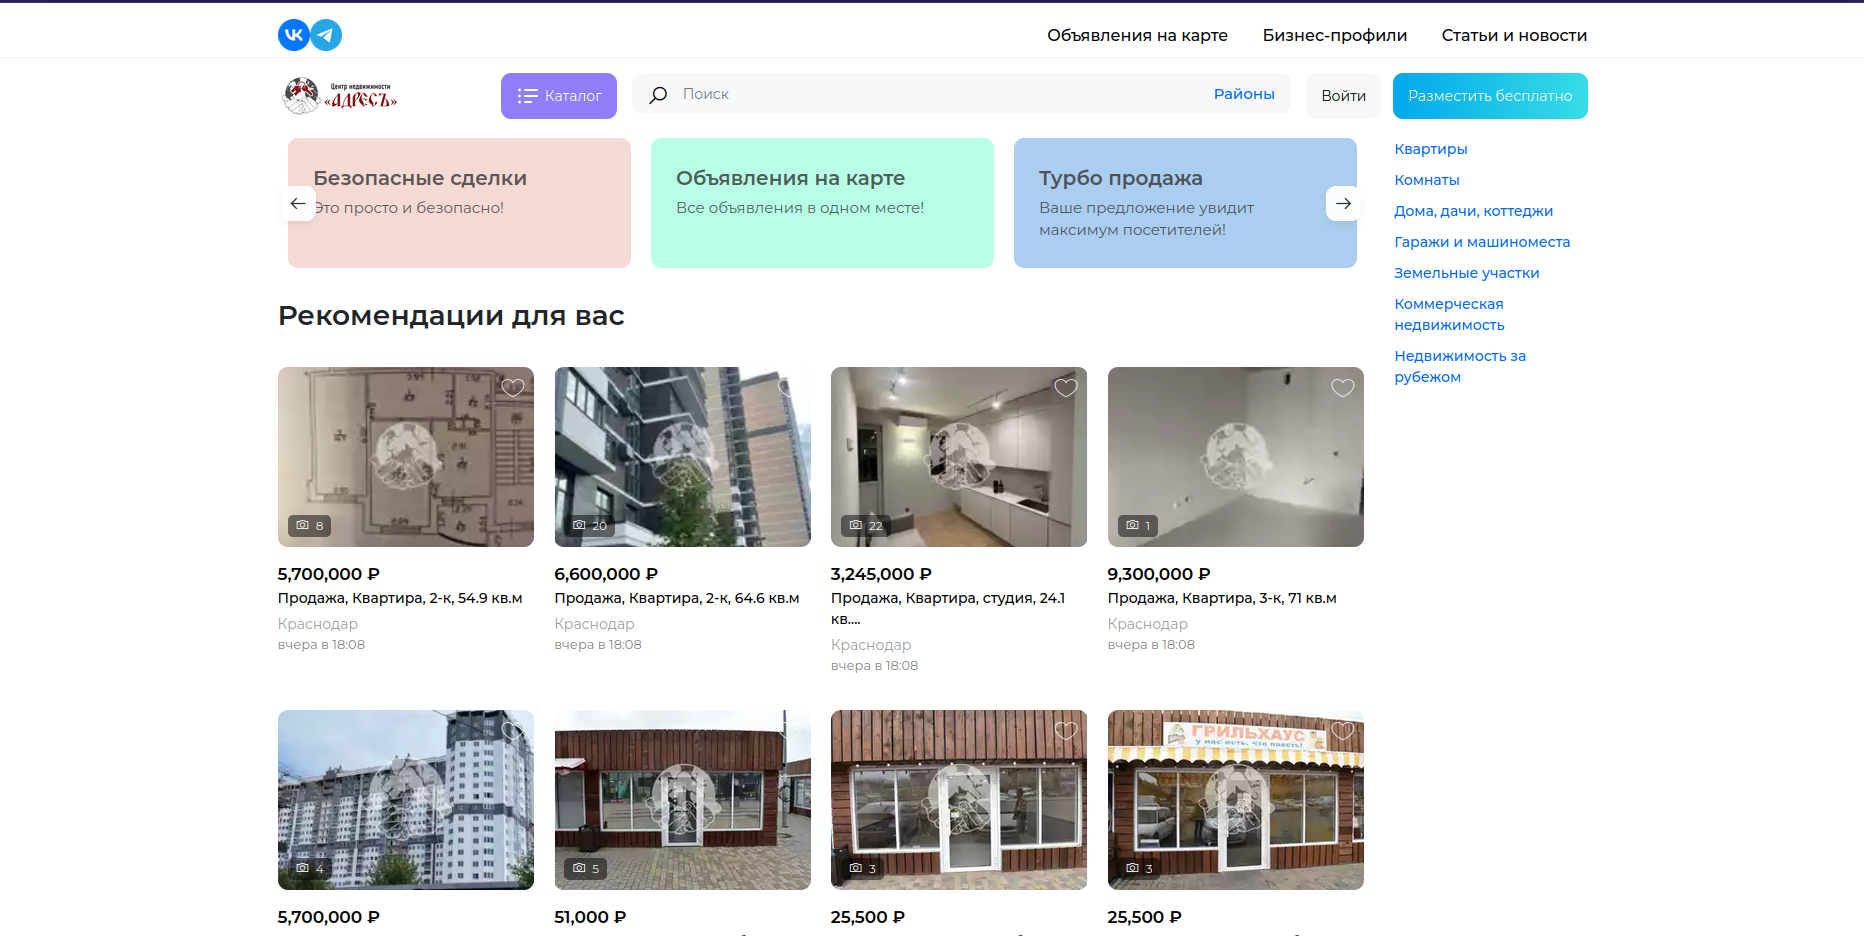1864x936 pixels.
Task: Open photo counter on 9,300,000 ₽ listing
Action: click(x=1138, y=526)
